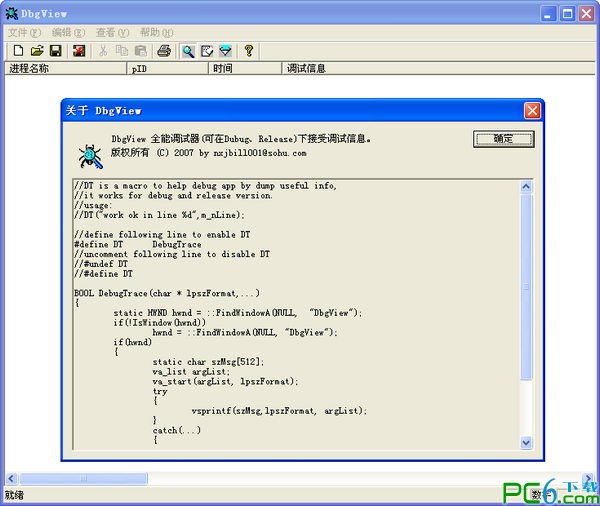Image resolution: width=600 pixels, height=506 pixels.
Task: Click the pID column header
Action: pos(167,69)
